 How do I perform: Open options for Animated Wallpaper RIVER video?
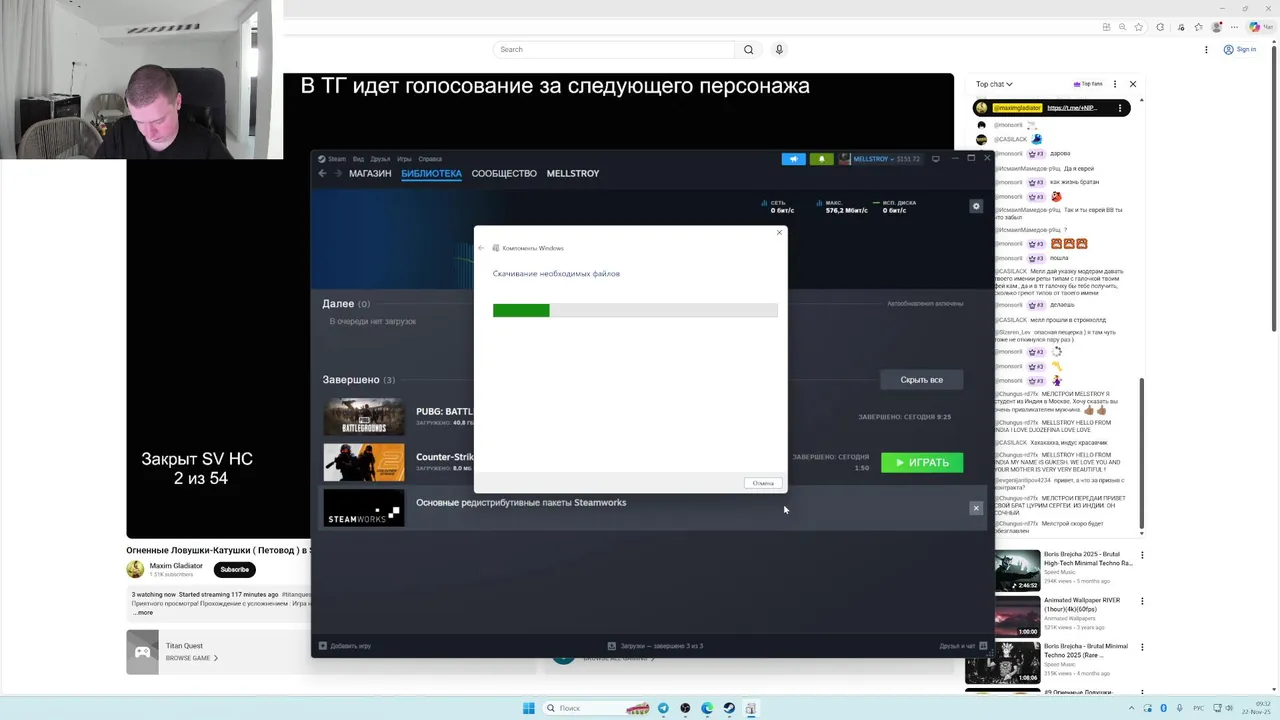click(1142, 601)
